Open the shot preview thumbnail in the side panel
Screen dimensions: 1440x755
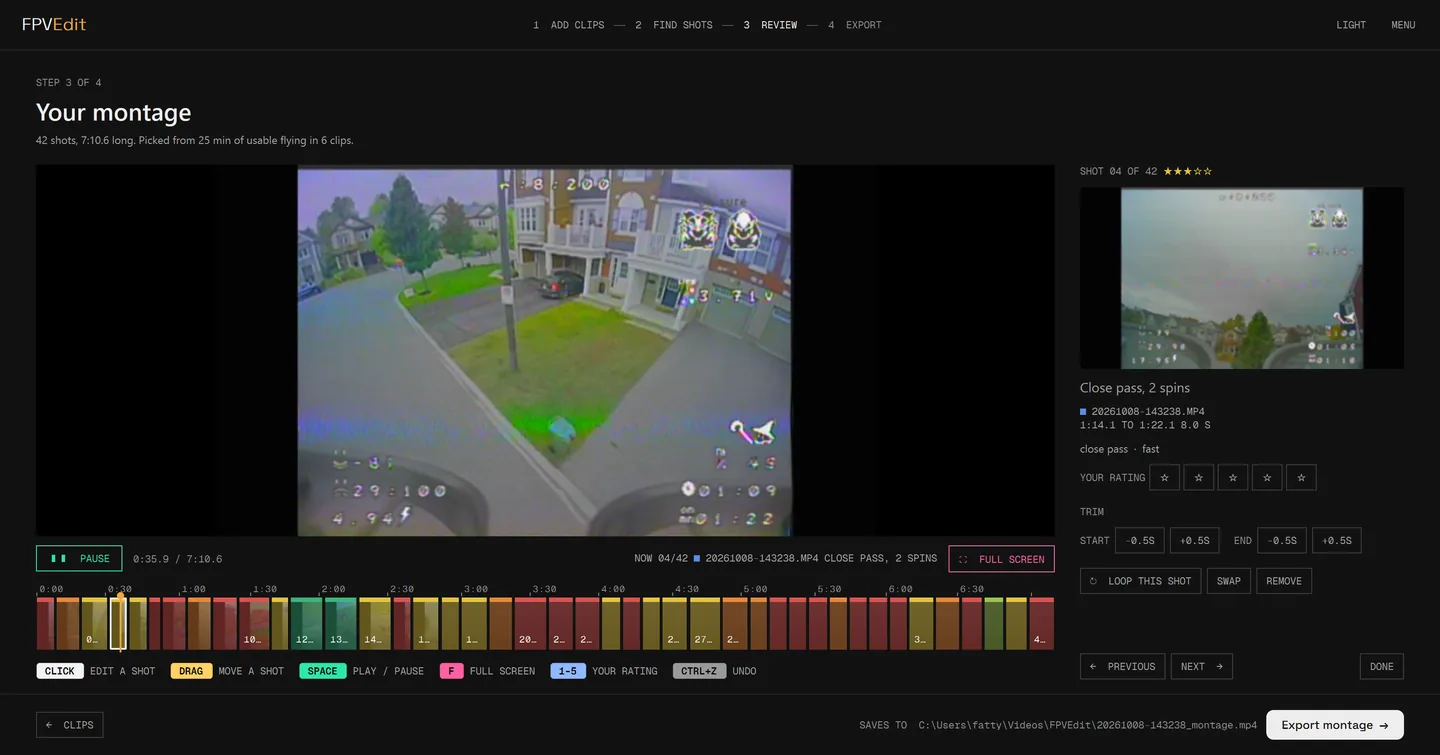(1242, 278)
